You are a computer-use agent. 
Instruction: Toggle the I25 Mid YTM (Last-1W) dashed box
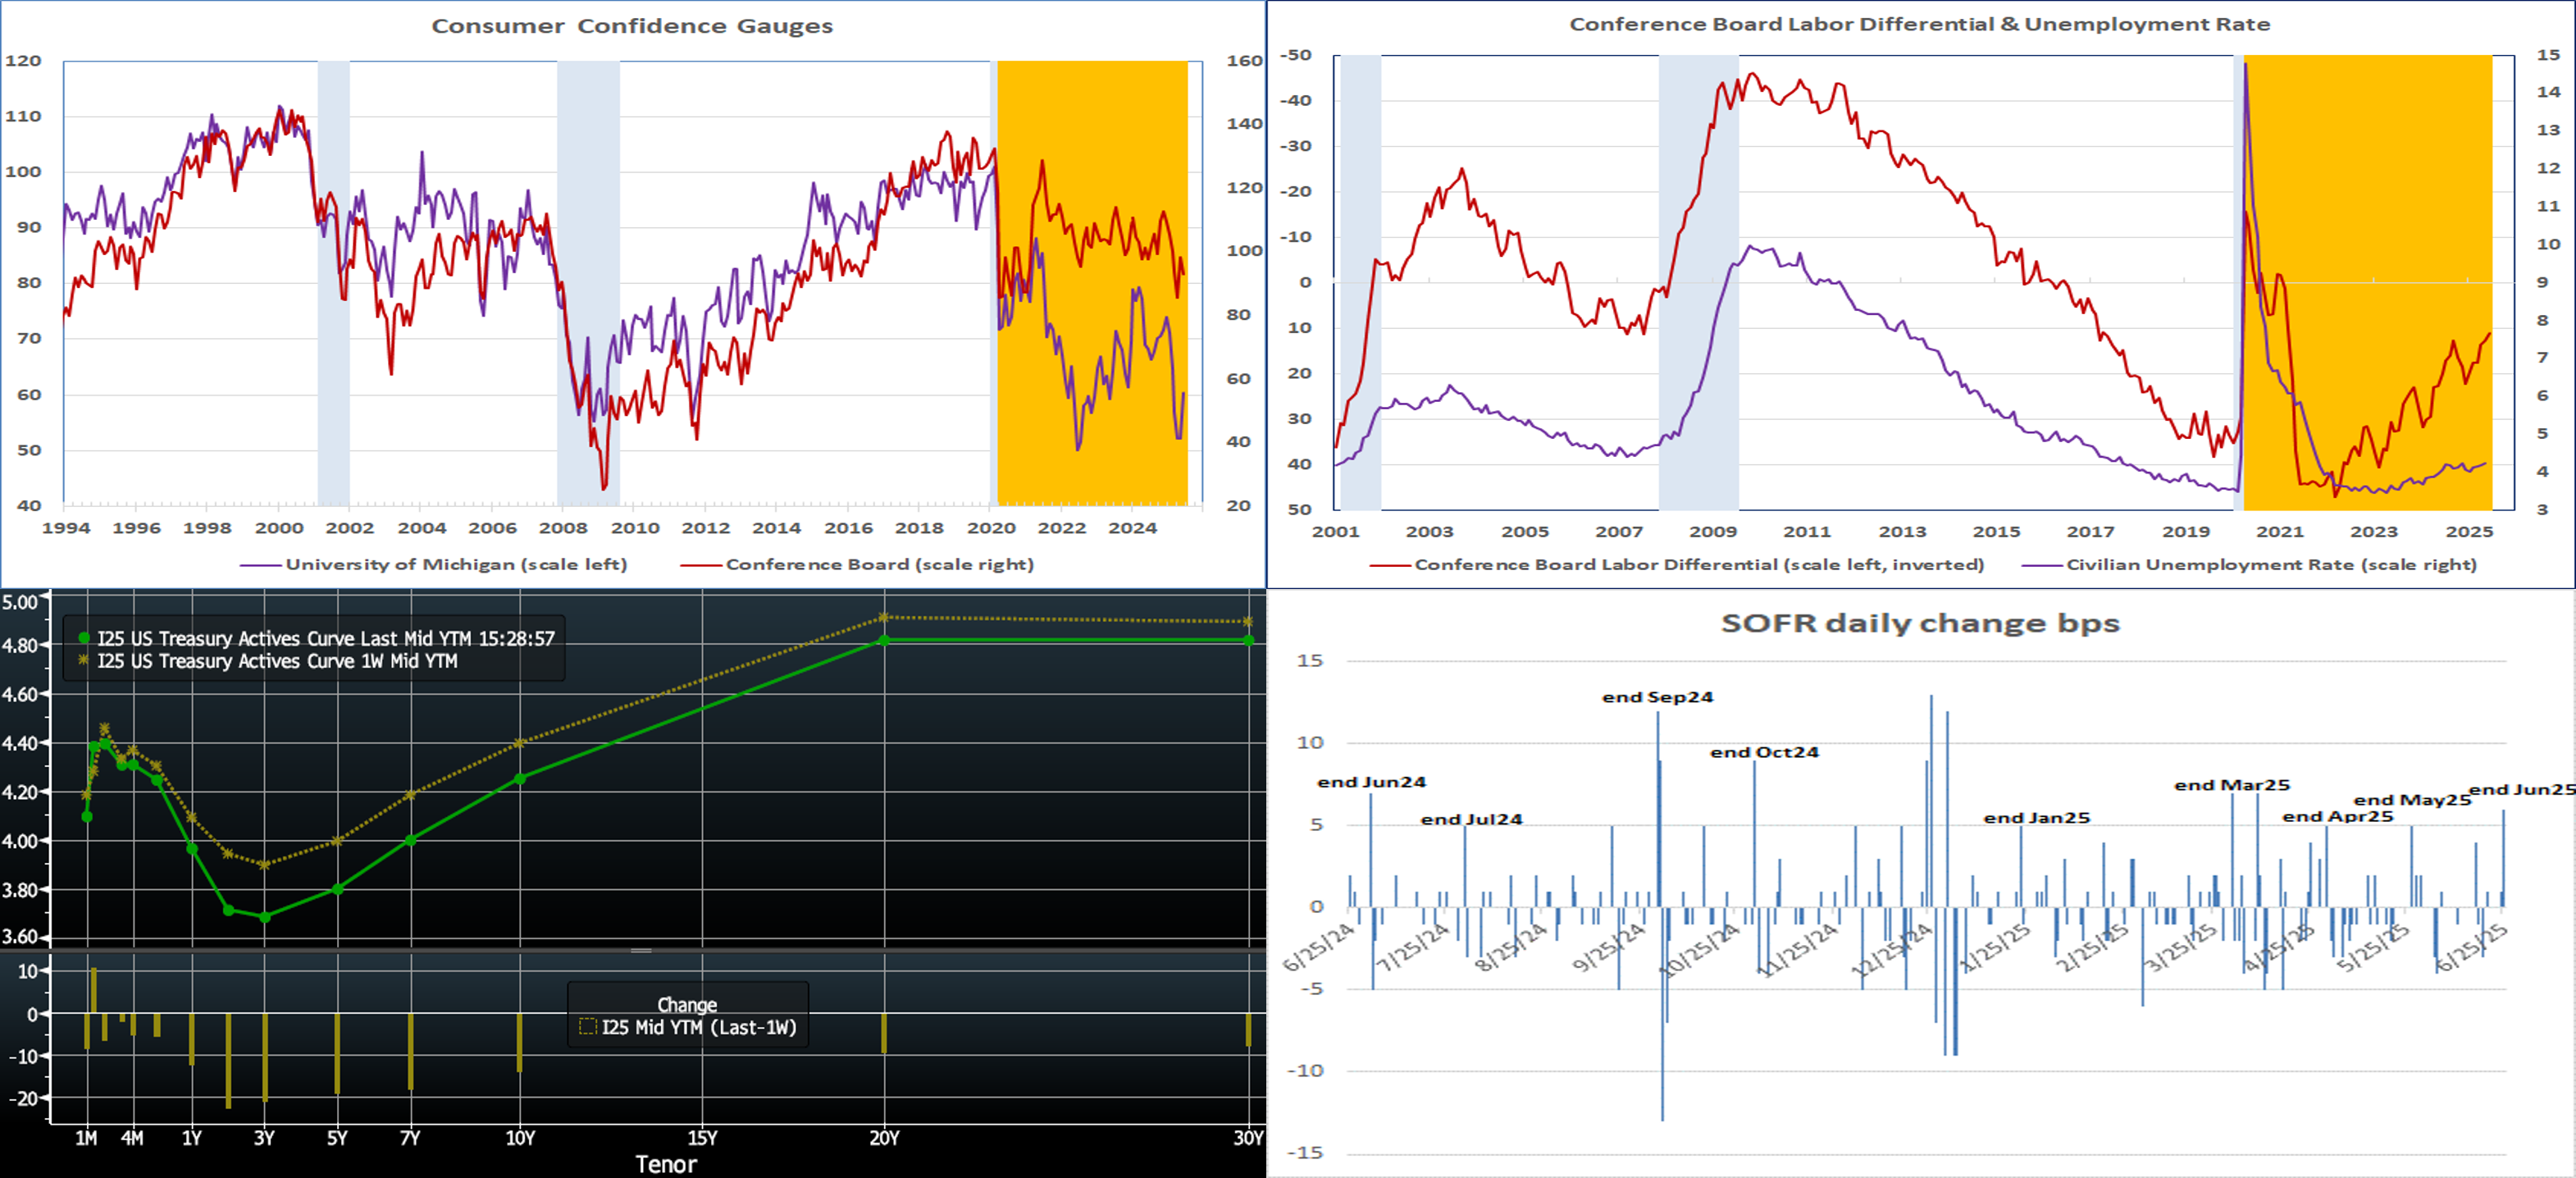pyautogui.click(x=588, y=1027)
